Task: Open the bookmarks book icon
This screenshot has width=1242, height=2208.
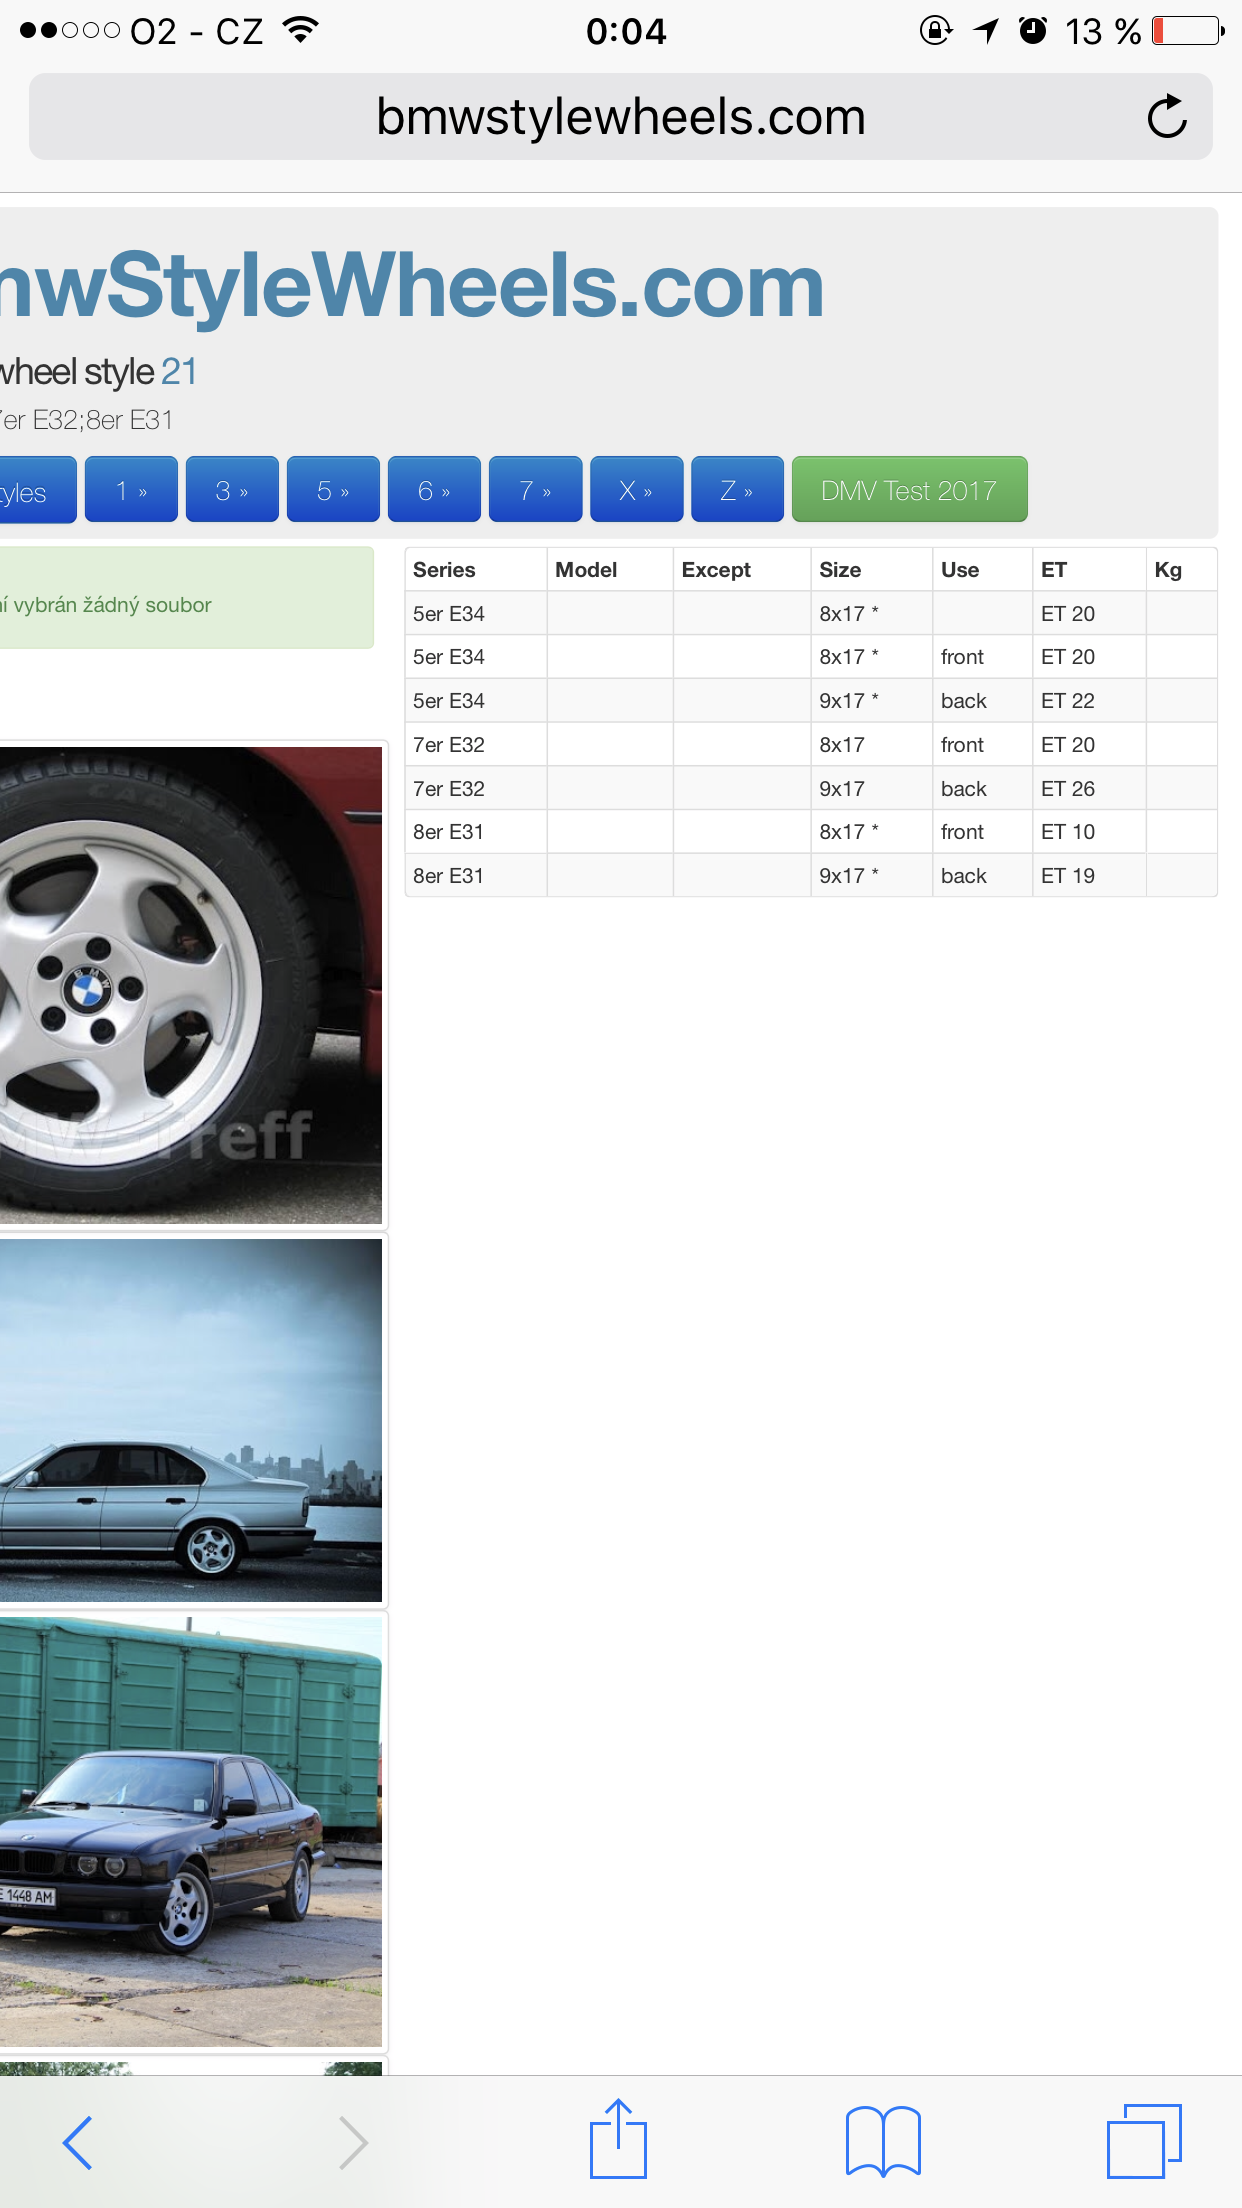Action: pos(883,2141)
